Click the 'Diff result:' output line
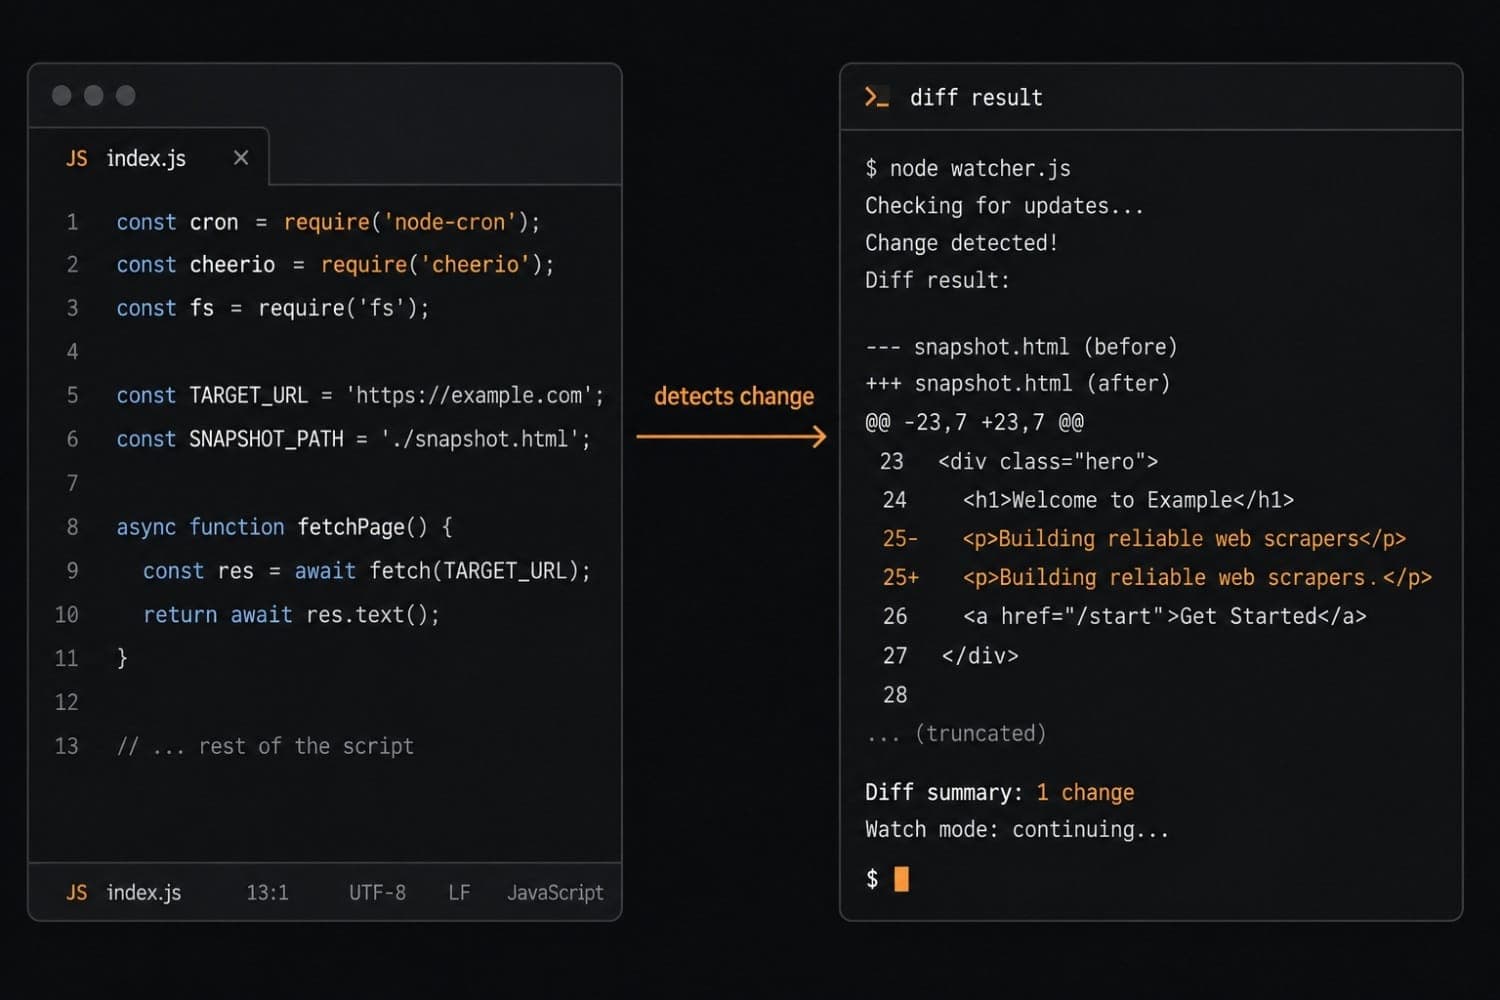This screenshot has height=1000, width=1500. tap(937, 280)
